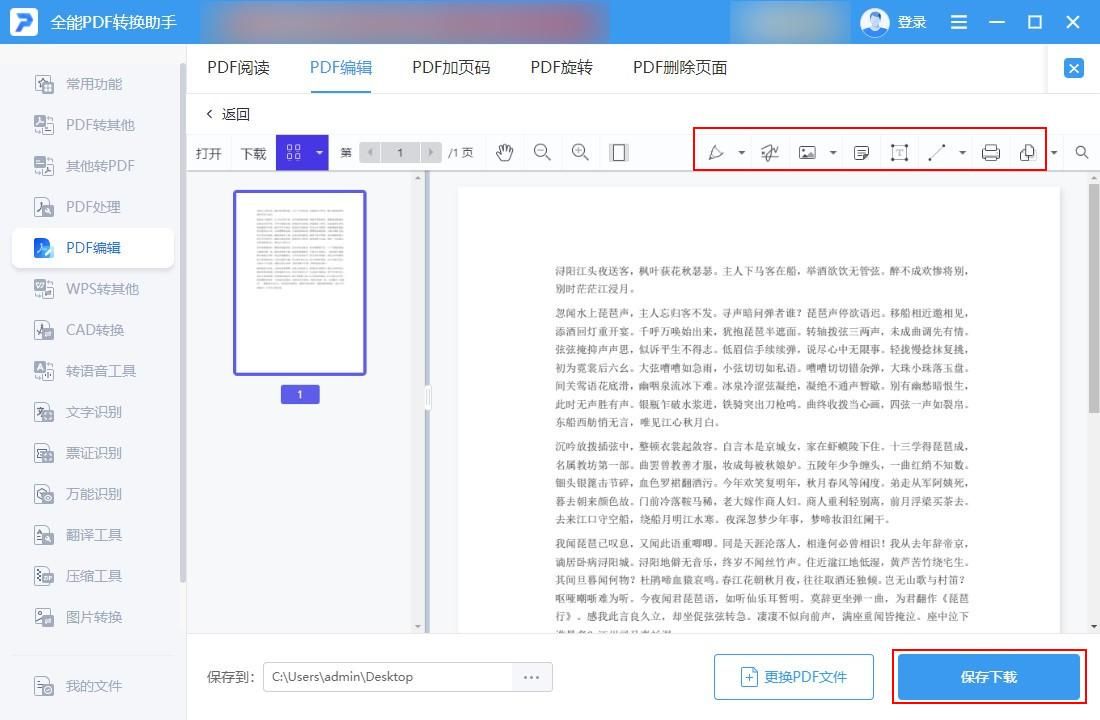Click the thumbnail panel collapse handle
Viewport: 1100px width, 720px height.
427,398
